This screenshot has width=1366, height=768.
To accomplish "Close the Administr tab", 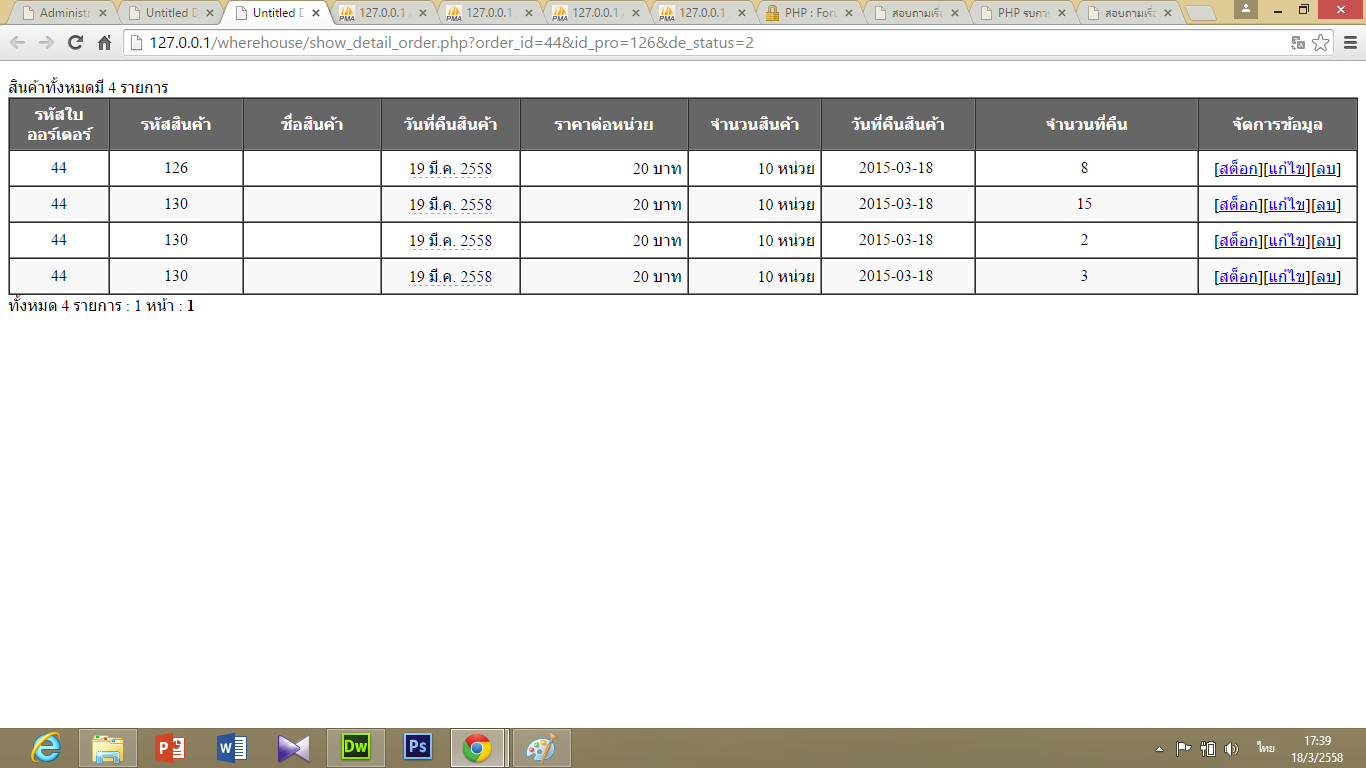I will point(103,13).
